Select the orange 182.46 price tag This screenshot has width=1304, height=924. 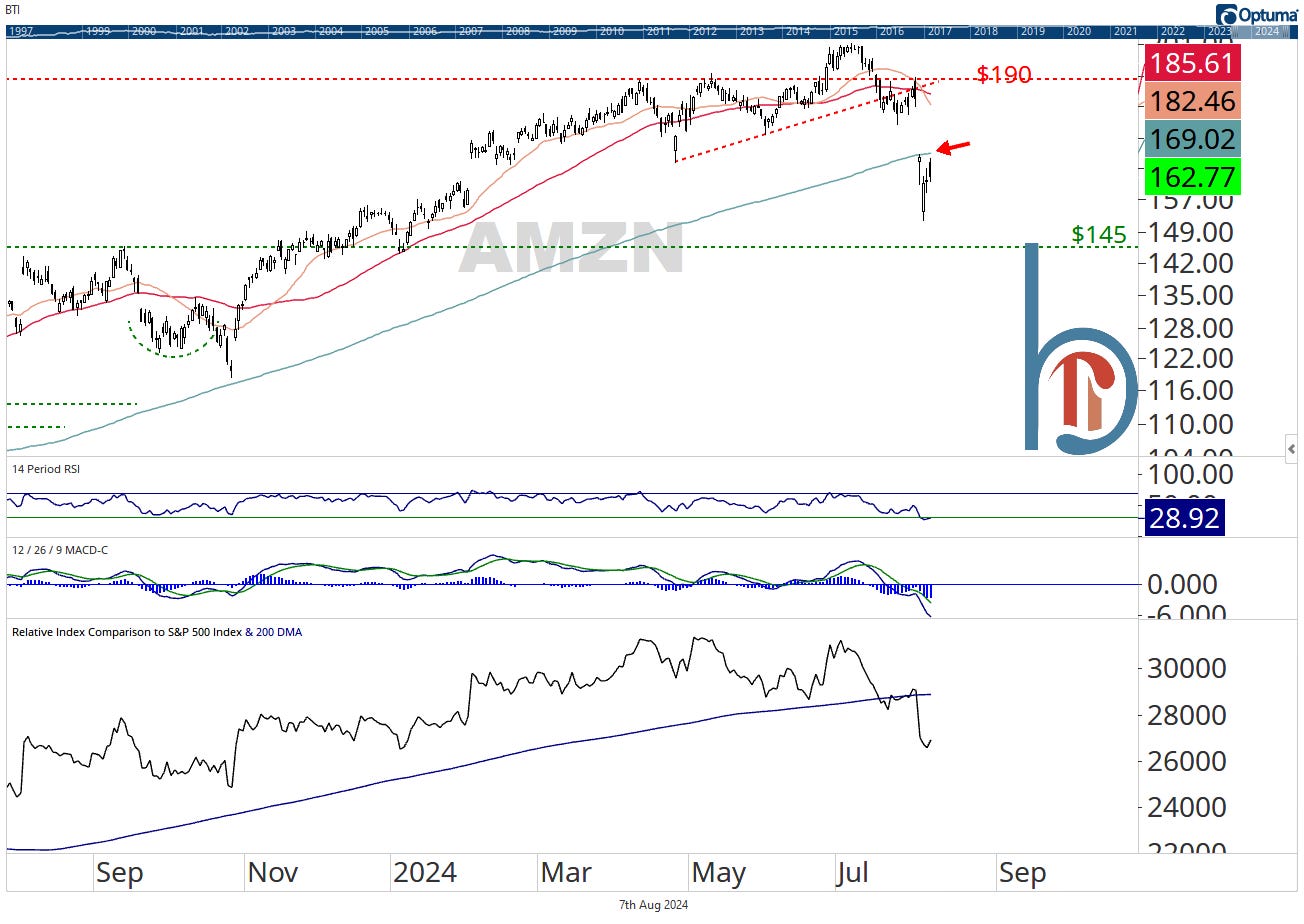coord(1194,101)
